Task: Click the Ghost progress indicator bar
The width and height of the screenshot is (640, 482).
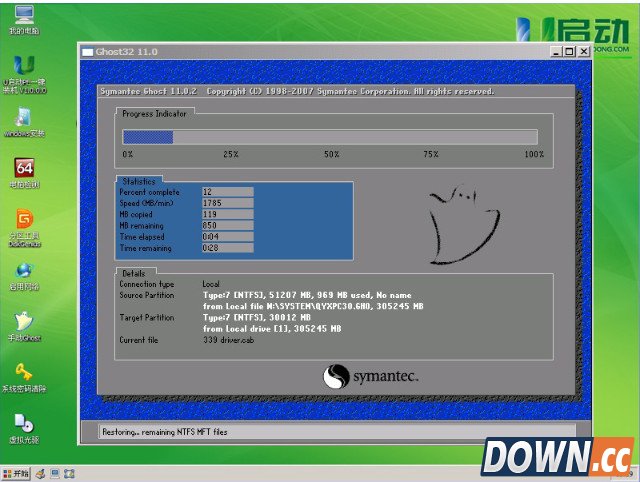Action: pyautogui.click(x=329, y=137)
